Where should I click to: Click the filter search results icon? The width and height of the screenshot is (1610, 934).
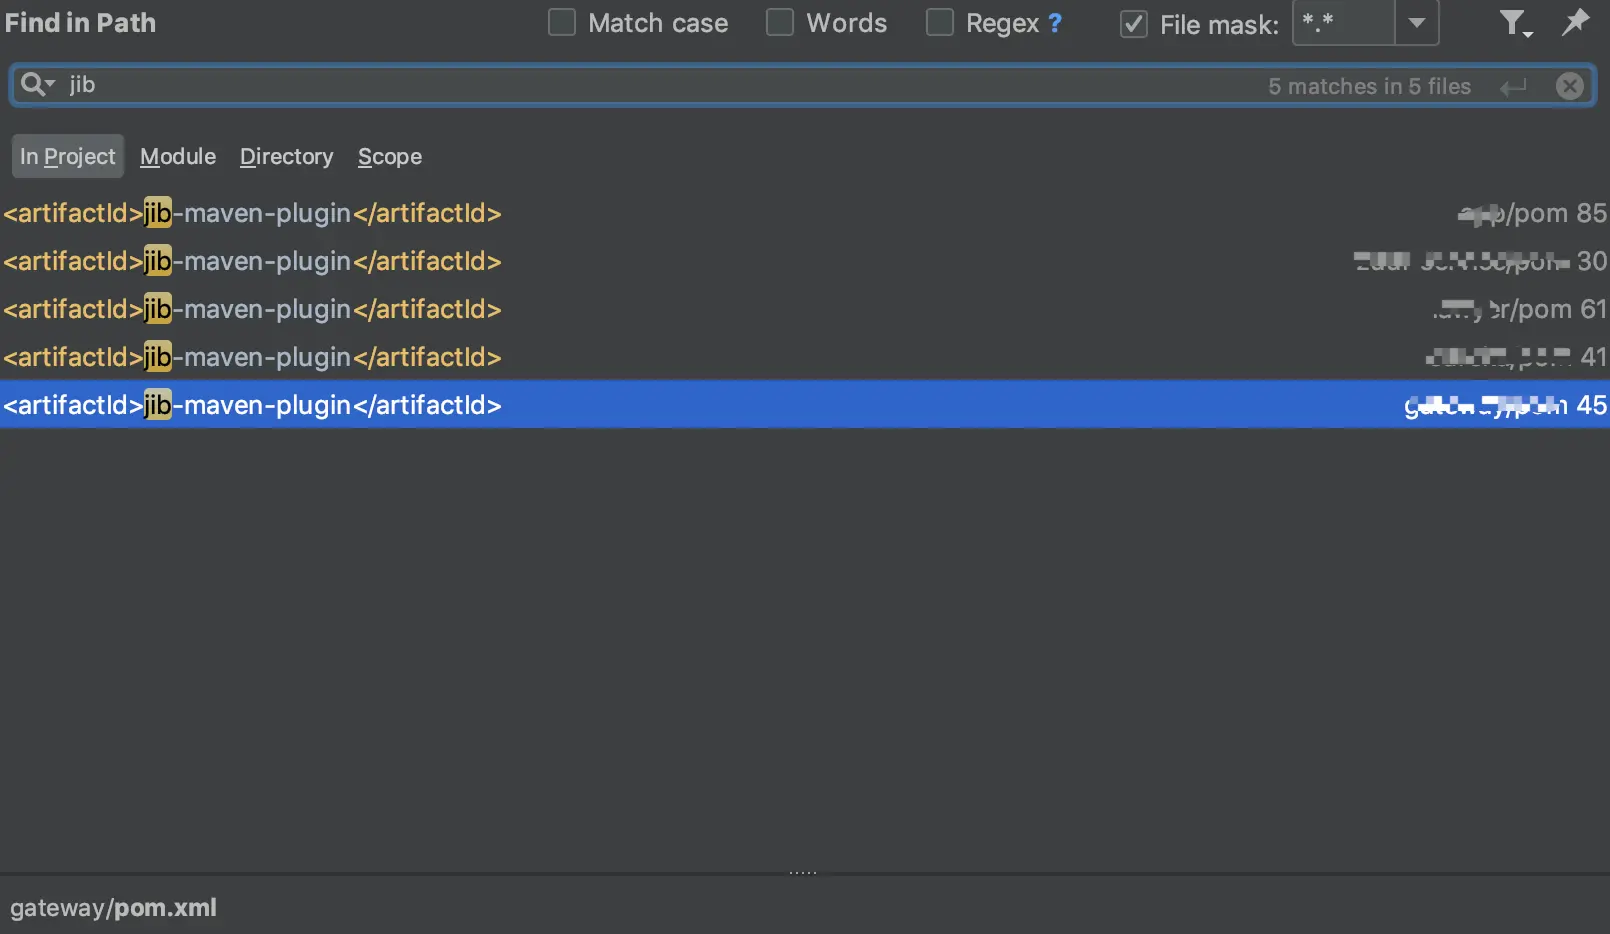[x=1515, y=23]
